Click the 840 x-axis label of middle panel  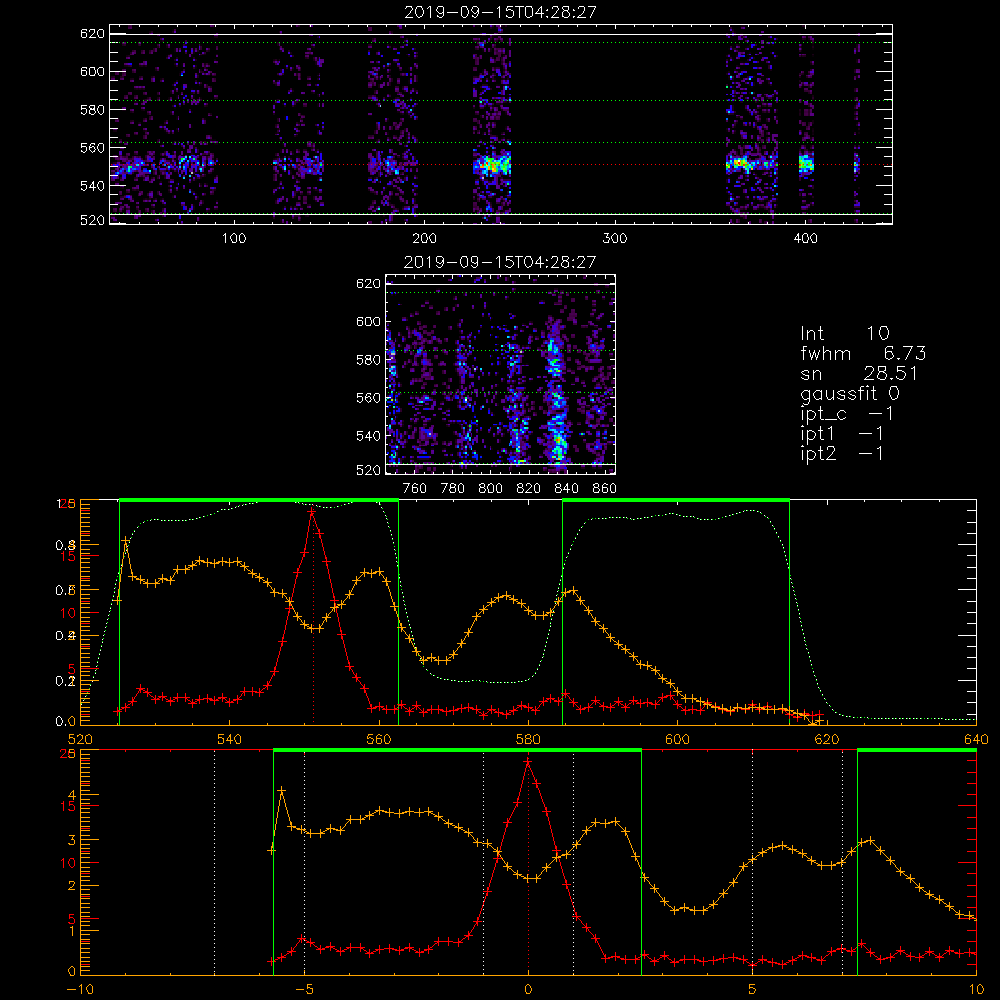(566, 489)
